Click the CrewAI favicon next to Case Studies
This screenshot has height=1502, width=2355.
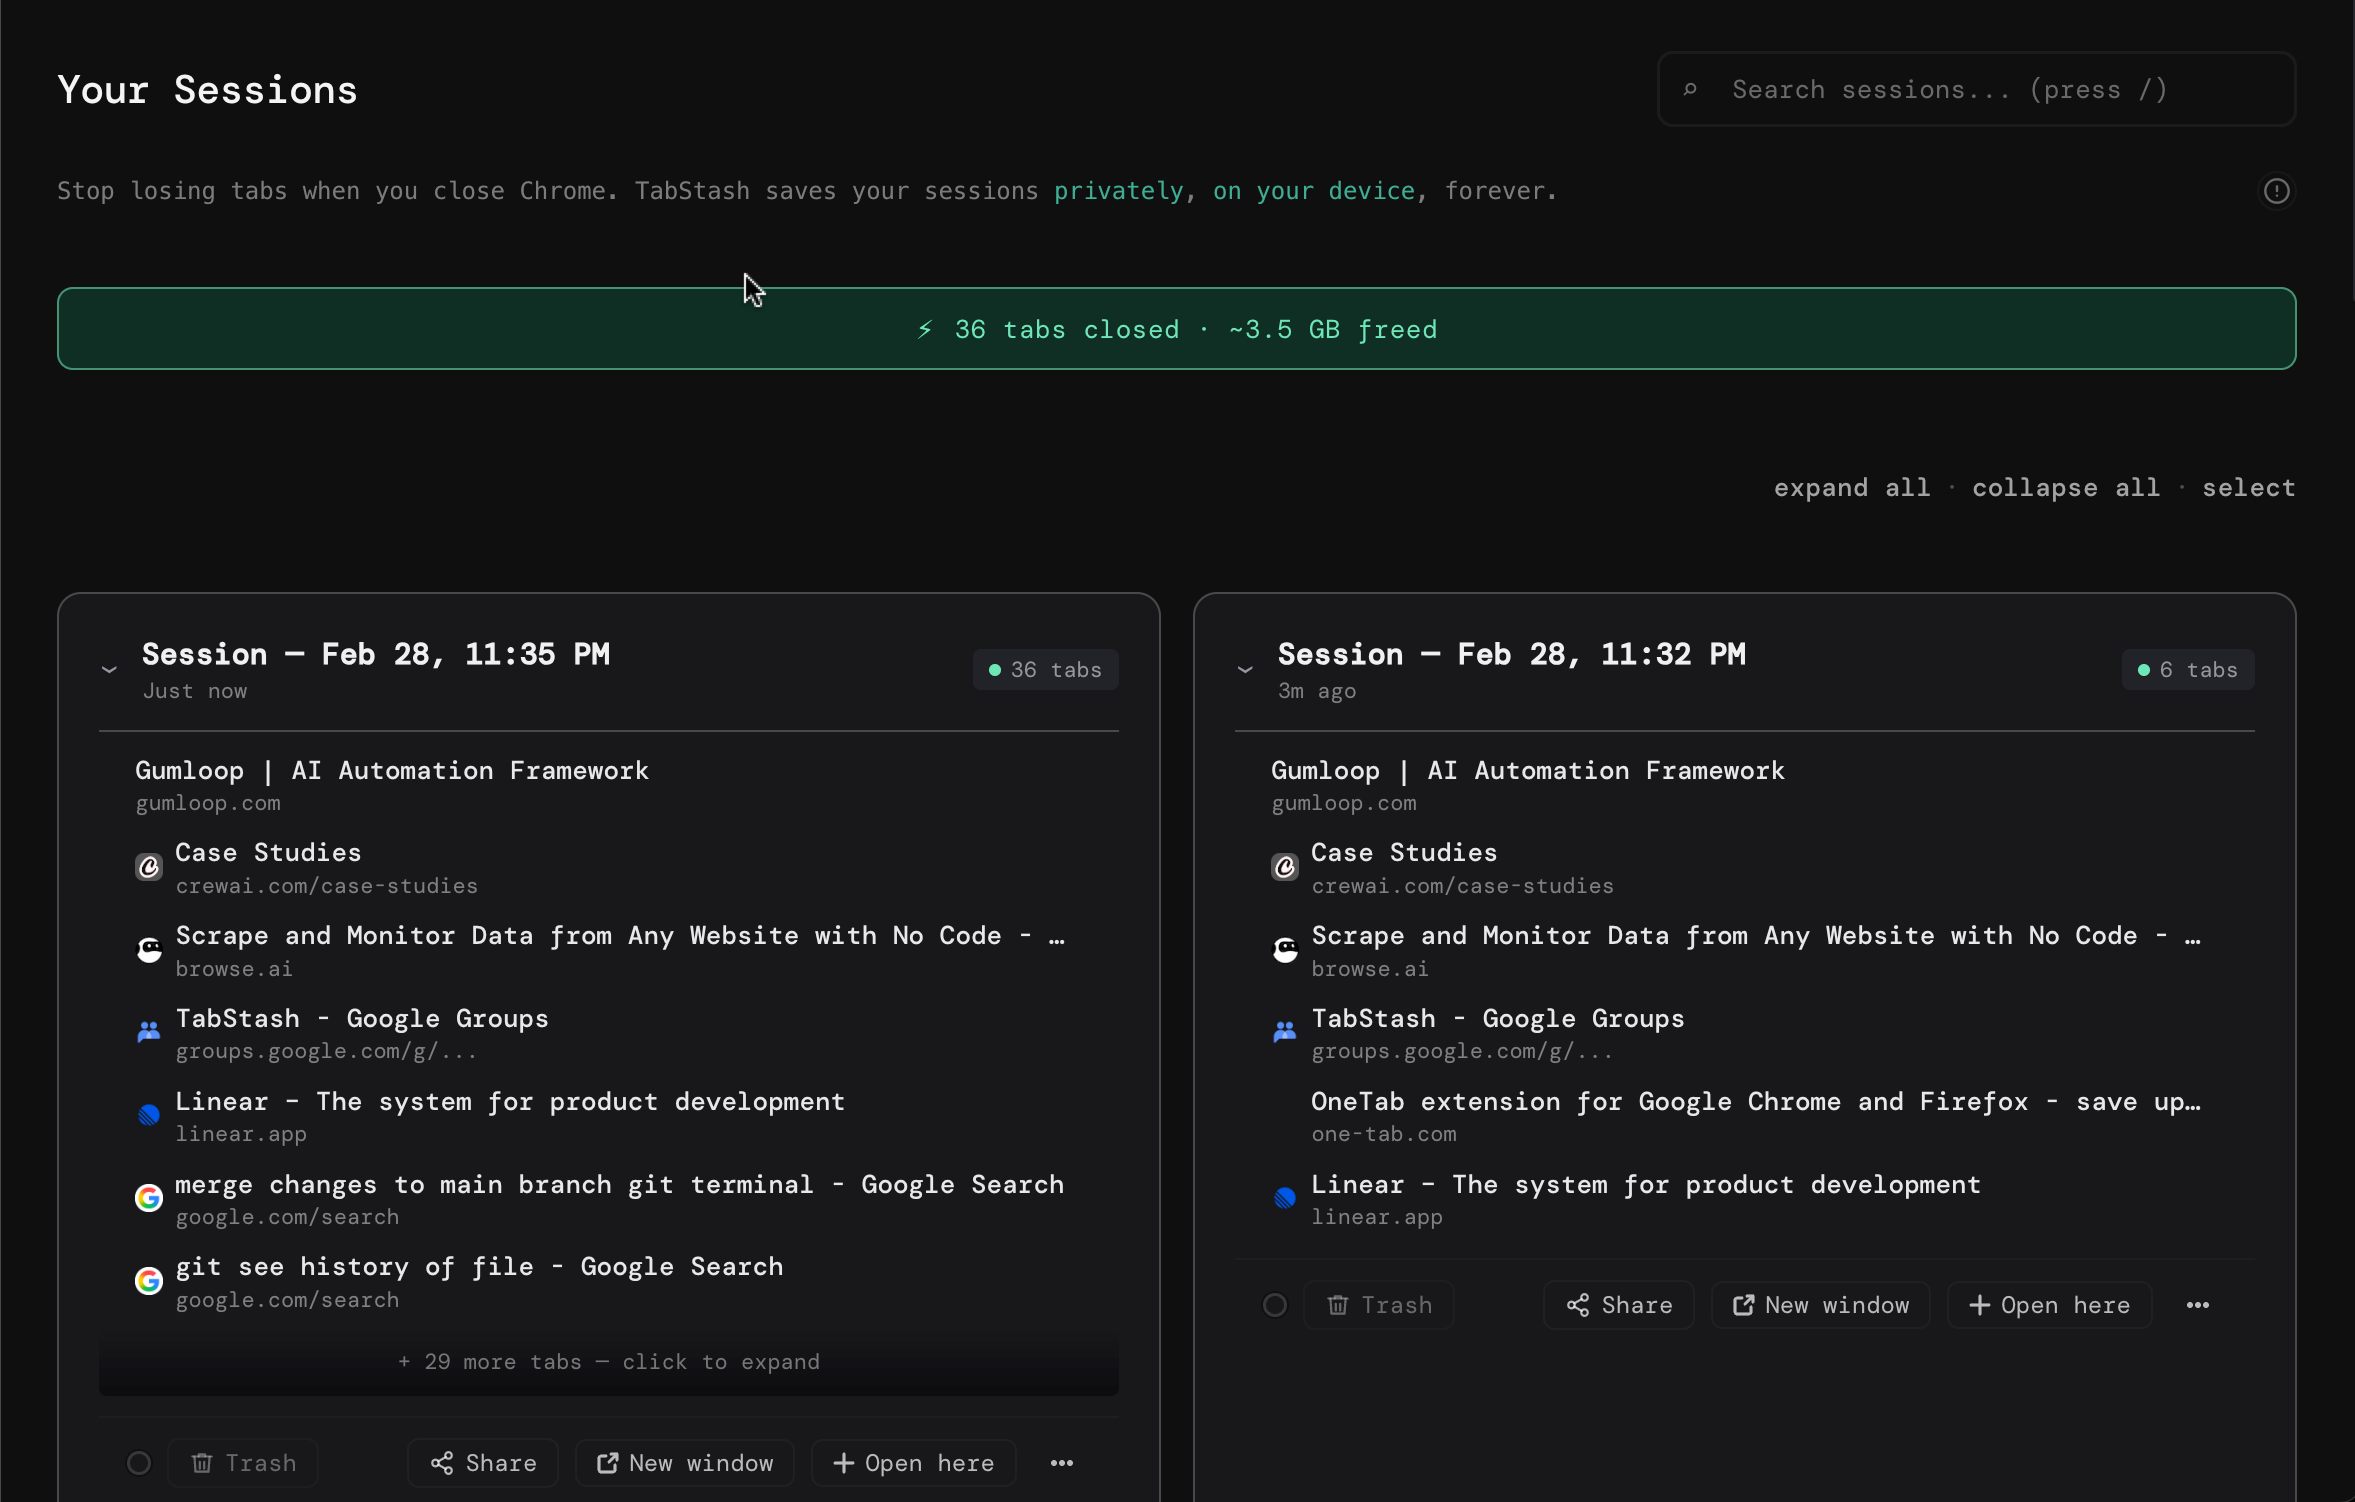pyautogui.click(x=148, y=867)
